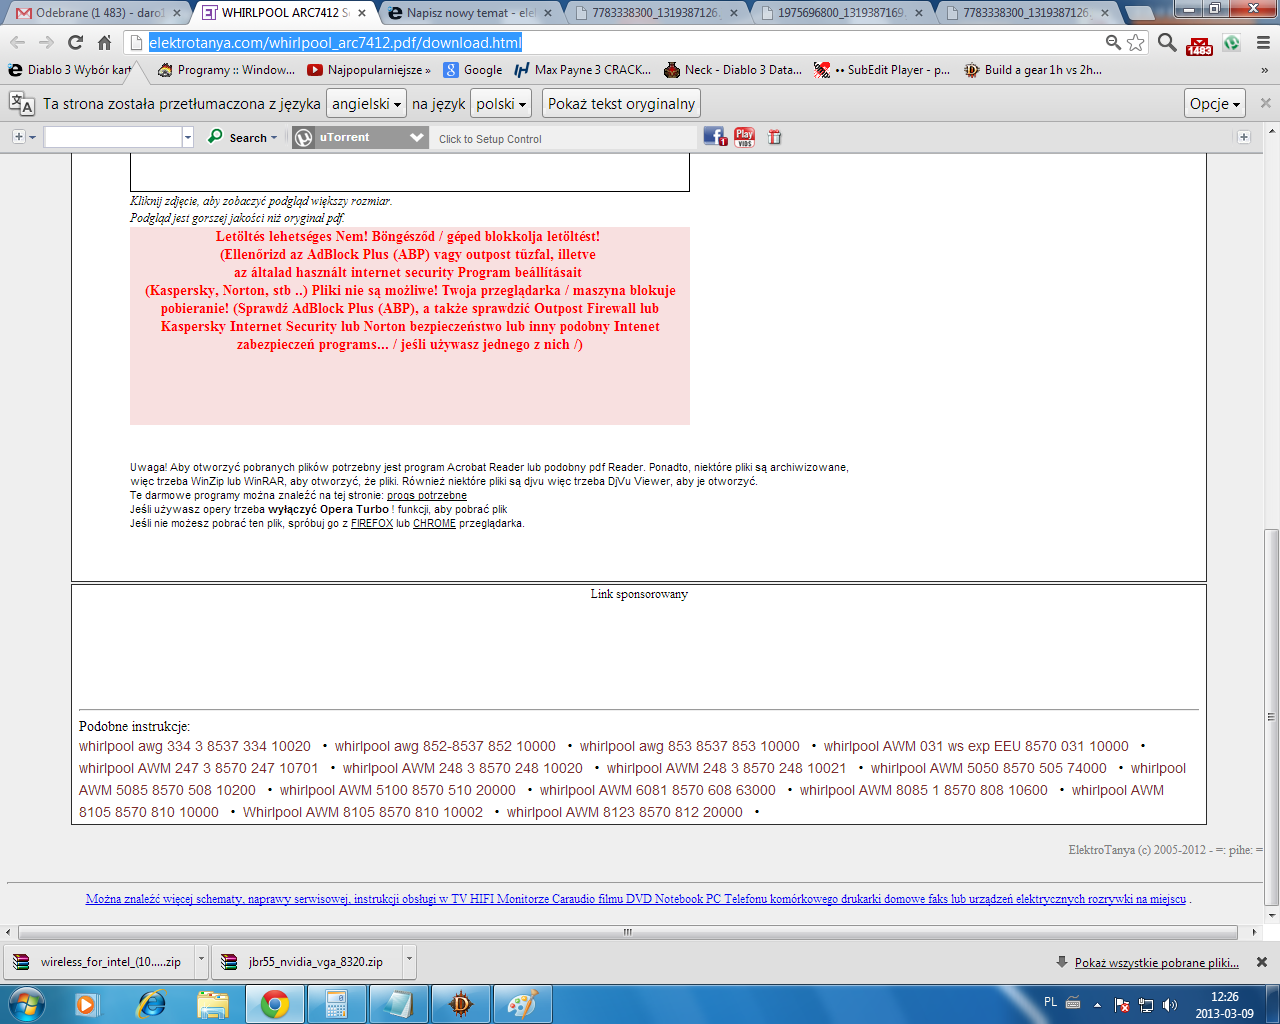Open the Google bookmark
1280x1024 pixels.
click(x=472, y=70)
